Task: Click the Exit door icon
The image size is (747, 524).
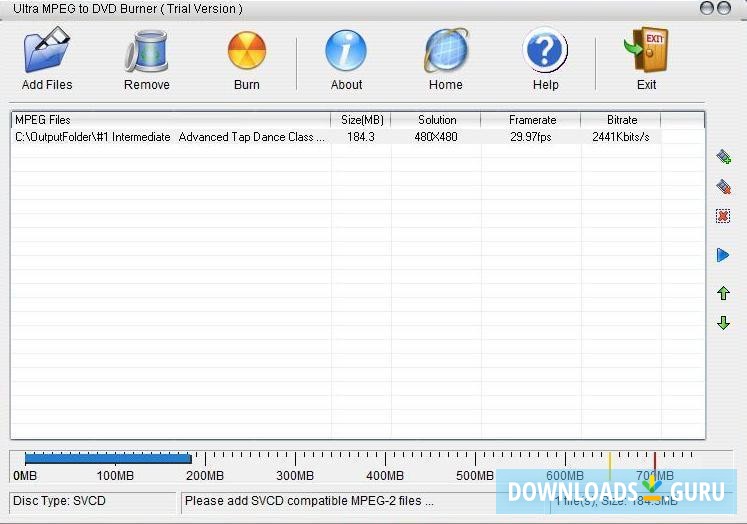Action: tap(647, 50)
